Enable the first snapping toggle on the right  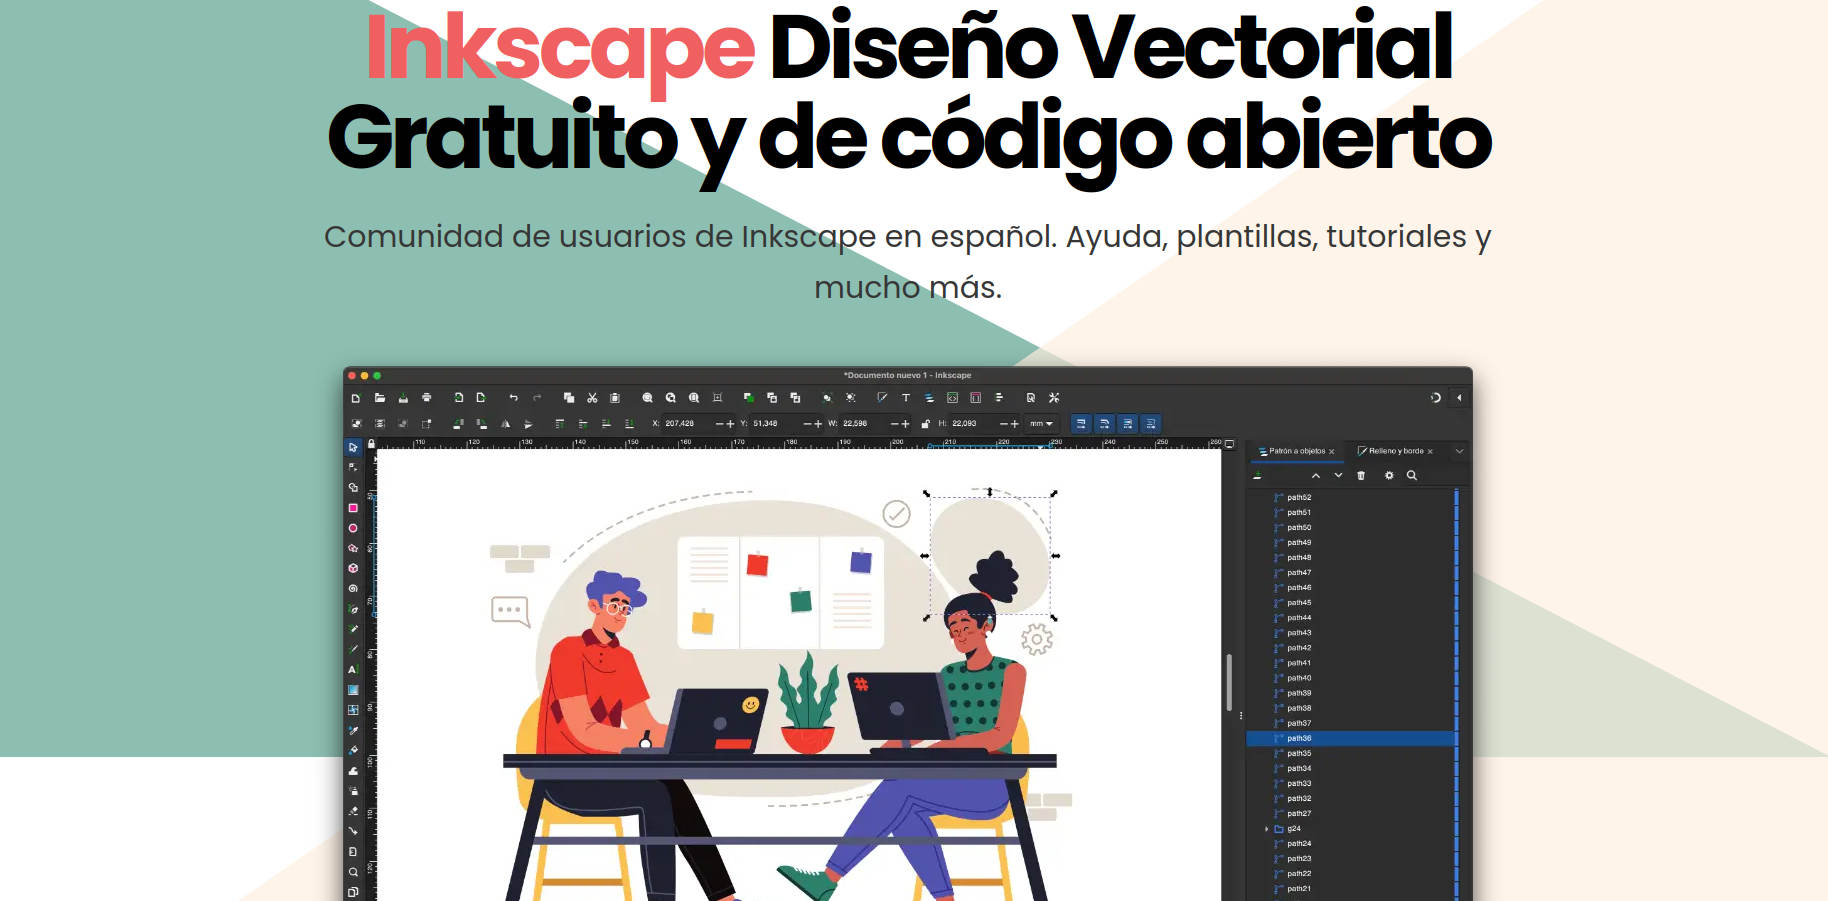click(1080, 423)
